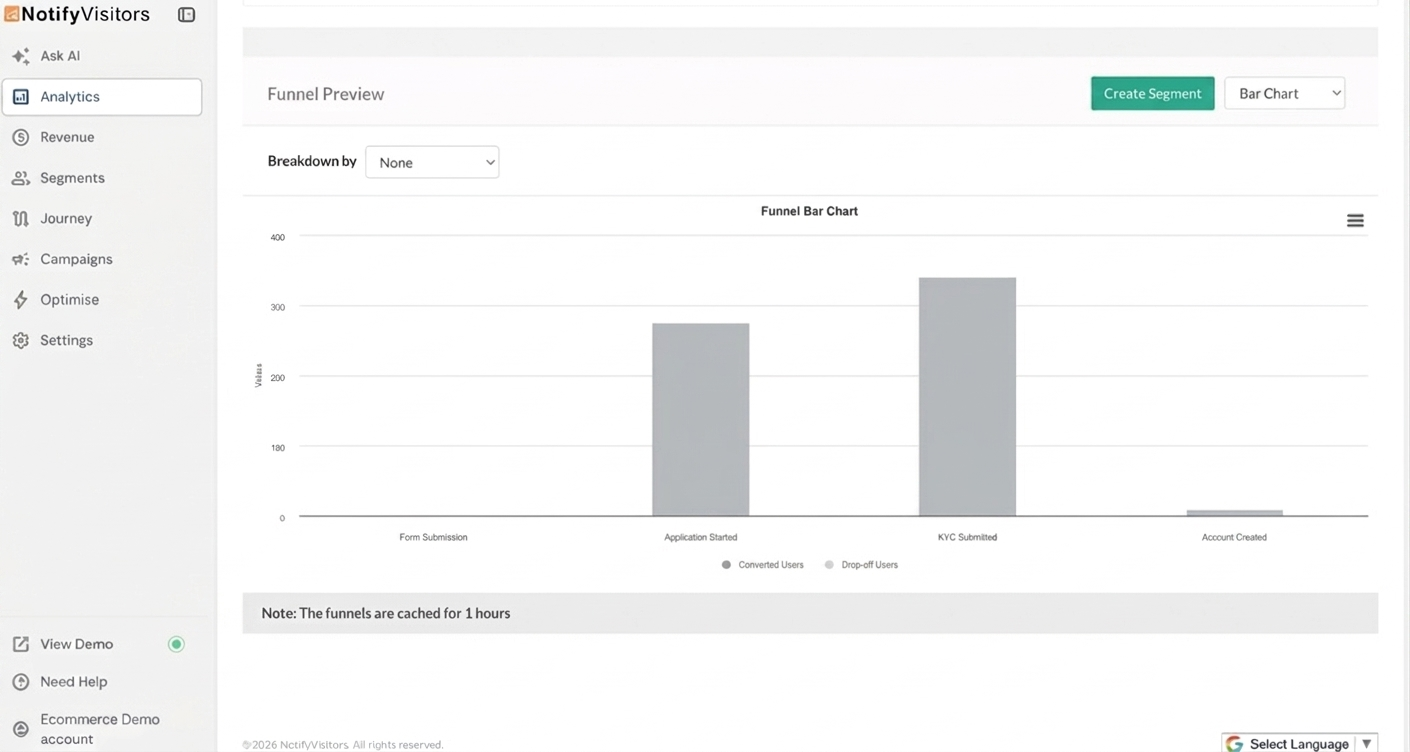Click the Form Submission axis label
The width and height of the screenshot is (1410, 752).
tap(433, 537)
